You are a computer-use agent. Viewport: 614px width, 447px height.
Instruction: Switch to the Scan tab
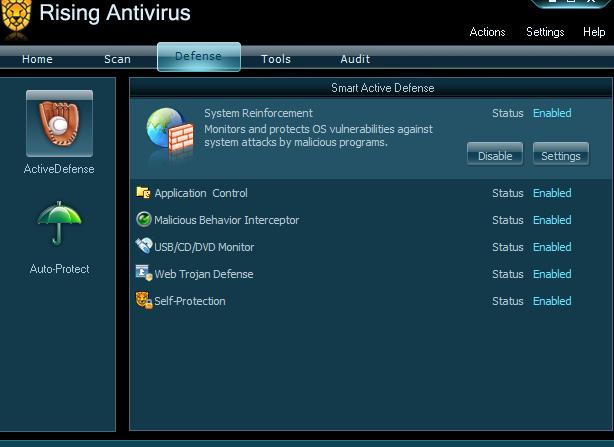tap(117, 59)
